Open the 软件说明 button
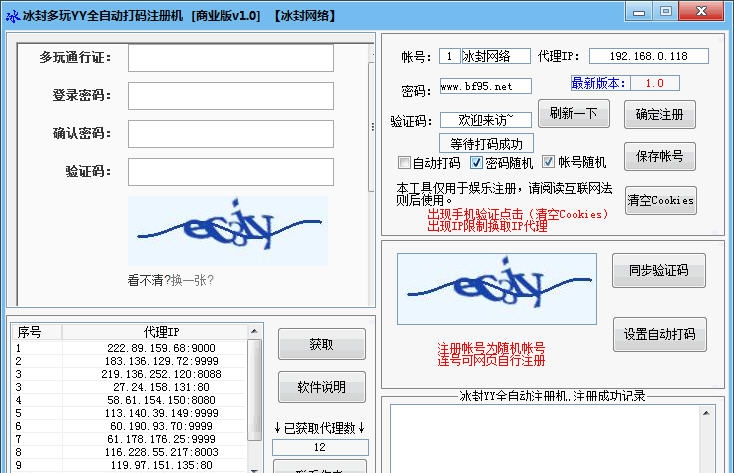The width and height of the screenshot is (734, 473). 322,387
